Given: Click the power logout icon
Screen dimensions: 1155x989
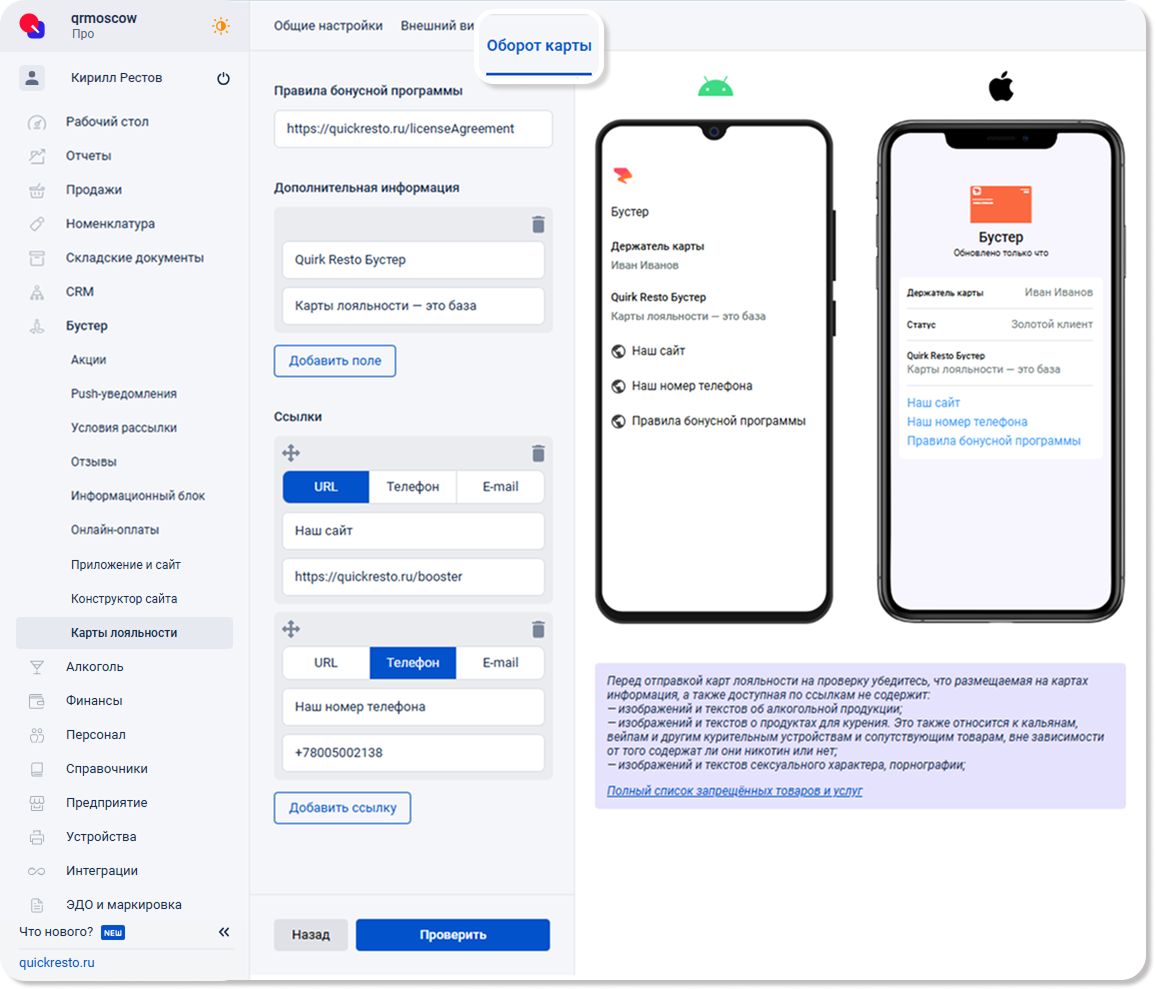Looking at the screenshot, I should click(223, 78).
